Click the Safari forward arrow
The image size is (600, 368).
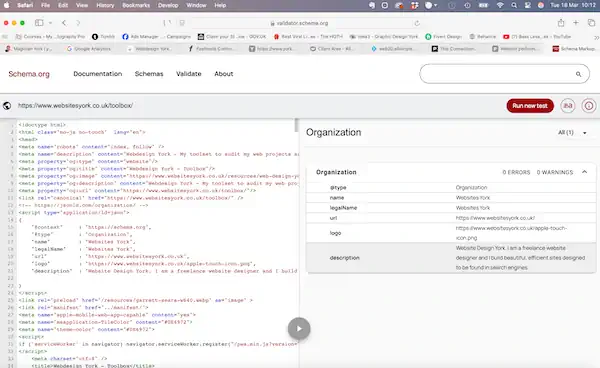pyautogui.click(x=78, y=23)
